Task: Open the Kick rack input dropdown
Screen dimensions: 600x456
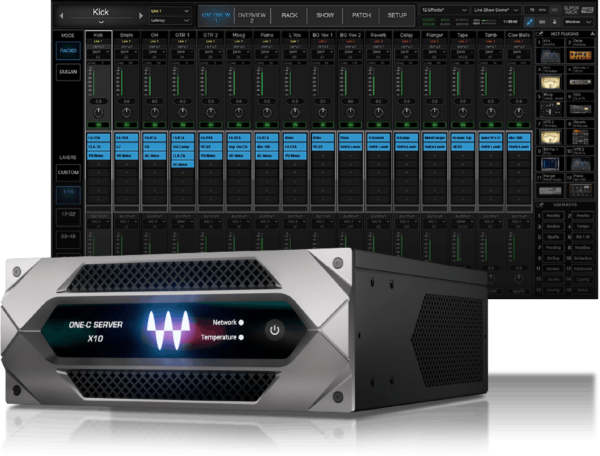Action: [x=98, y=52]
